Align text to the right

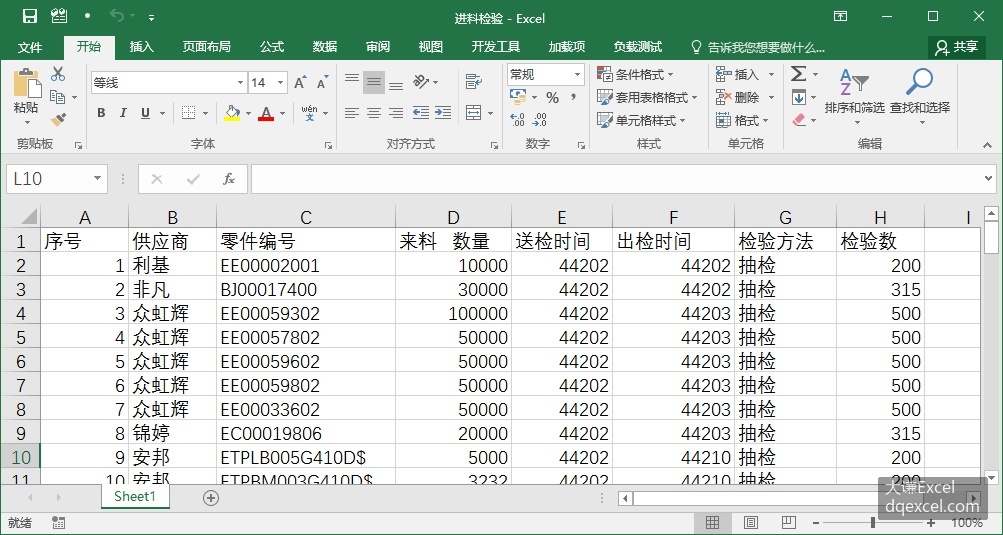pos(396,113)
